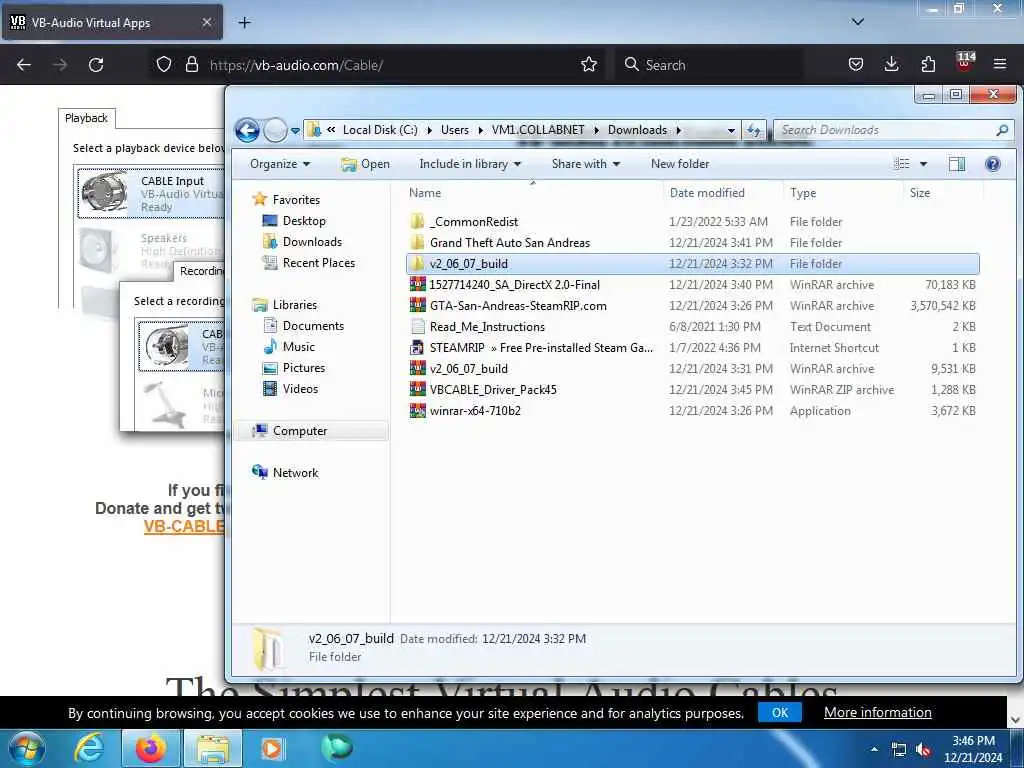Change your view icon in Explorer
The width and height of the screenshot is (1024, 768).
tap(901, 164)
